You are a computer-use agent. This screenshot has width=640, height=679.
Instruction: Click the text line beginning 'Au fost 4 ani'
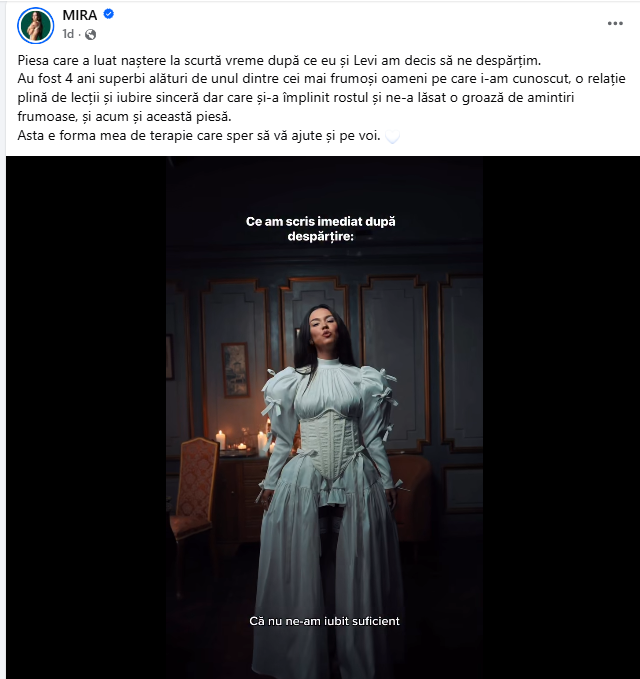point(321,79)
